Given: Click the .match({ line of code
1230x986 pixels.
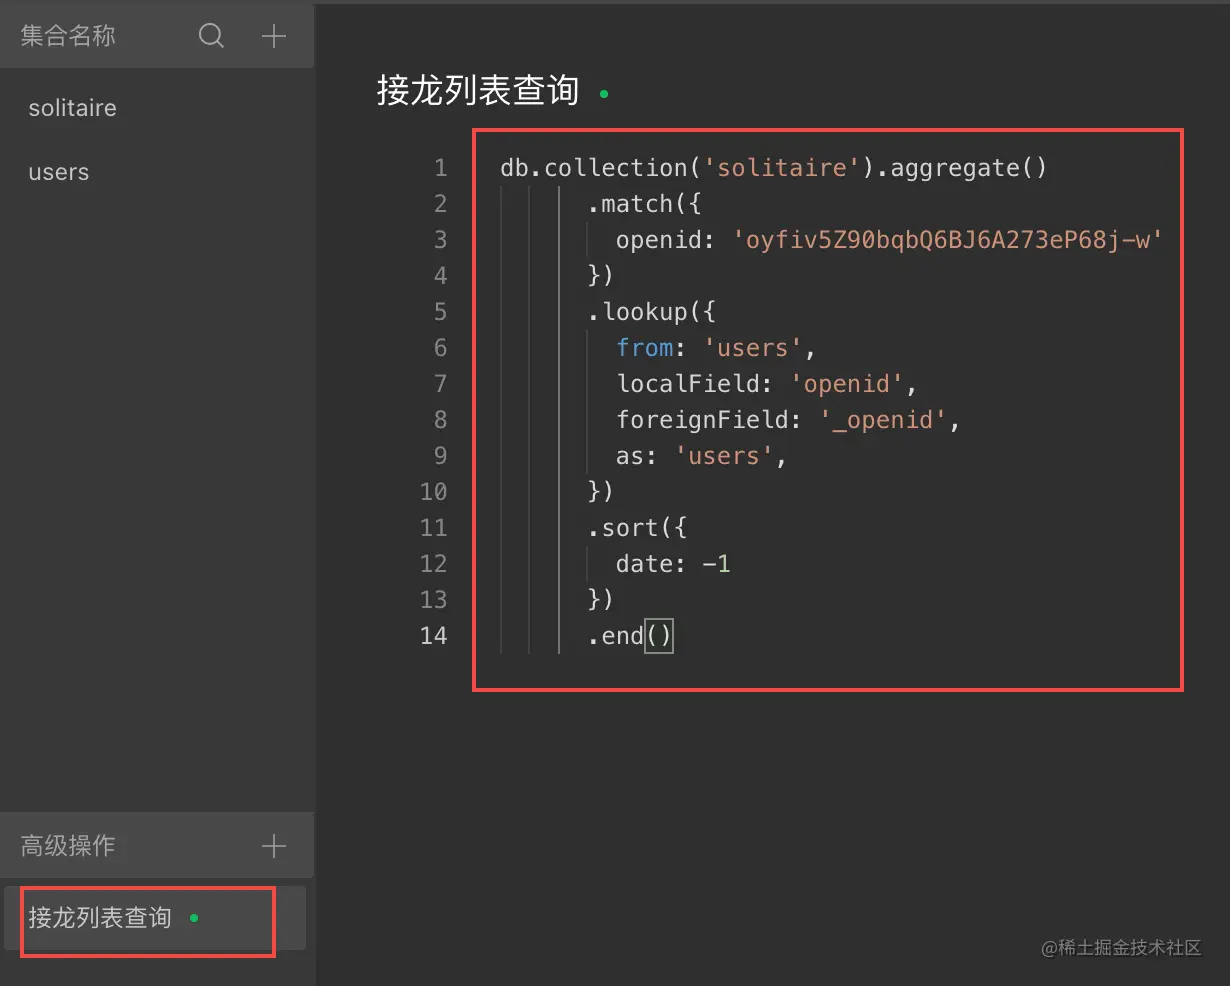Looking at the screenshot, I should tap(644, 204).
